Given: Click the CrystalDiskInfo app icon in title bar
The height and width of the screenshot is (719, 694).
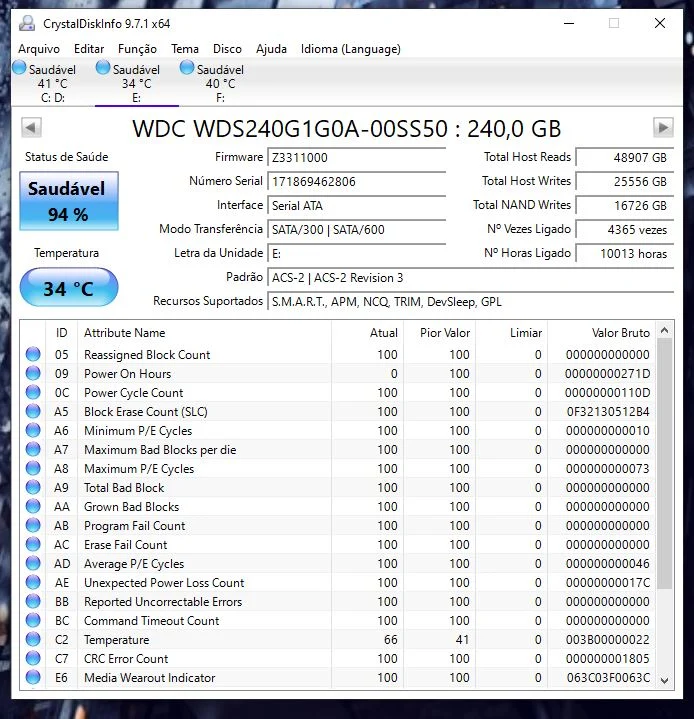Looking at the screenshot, I should coord(27,23).
